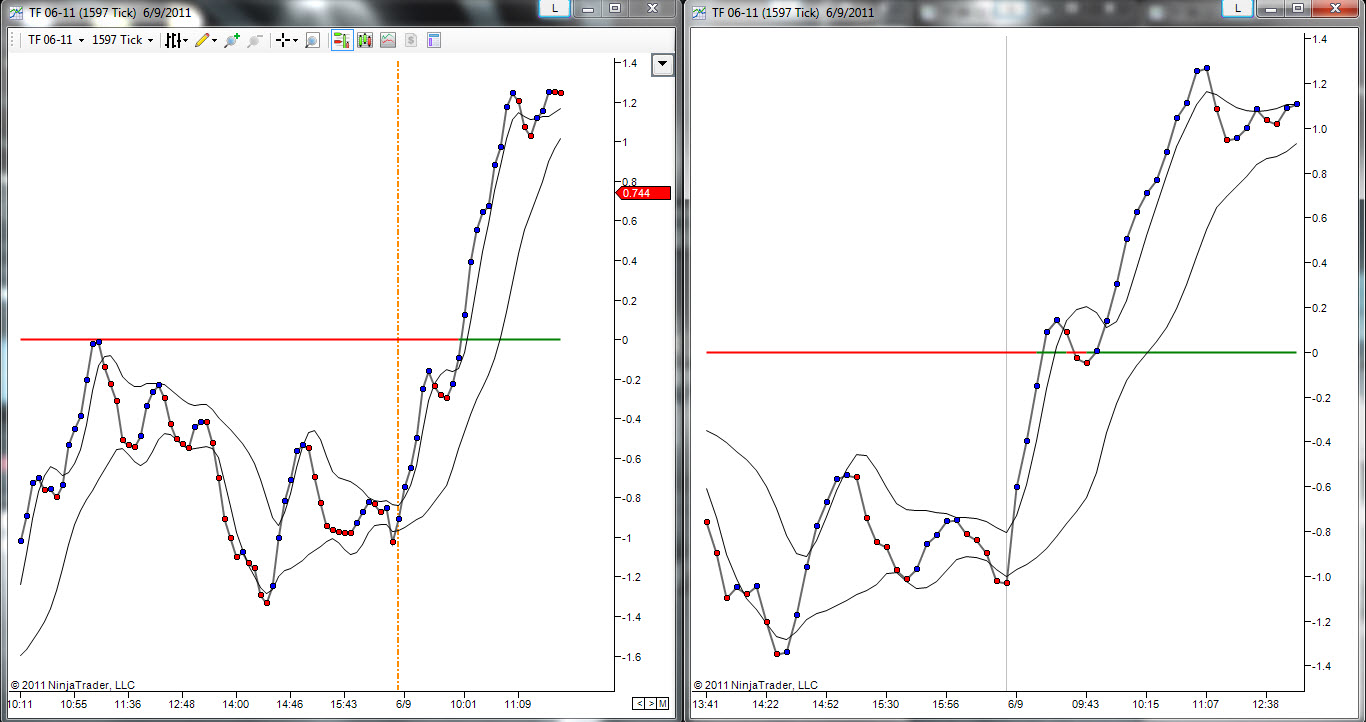1366x722 pixels.
Task: Expand the crosshair cursor type dropdown
Action: (296, 41)
